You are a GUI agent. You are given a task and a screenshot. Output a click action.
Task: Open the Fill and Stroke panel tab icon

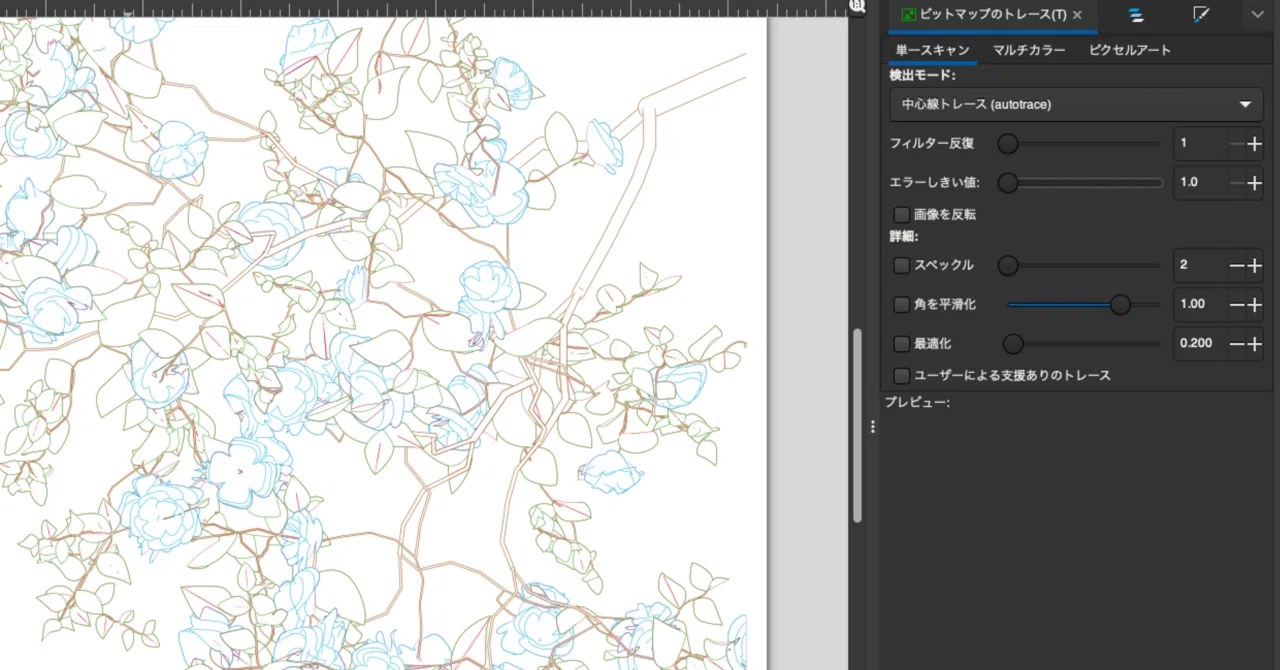pos(1202,15)
